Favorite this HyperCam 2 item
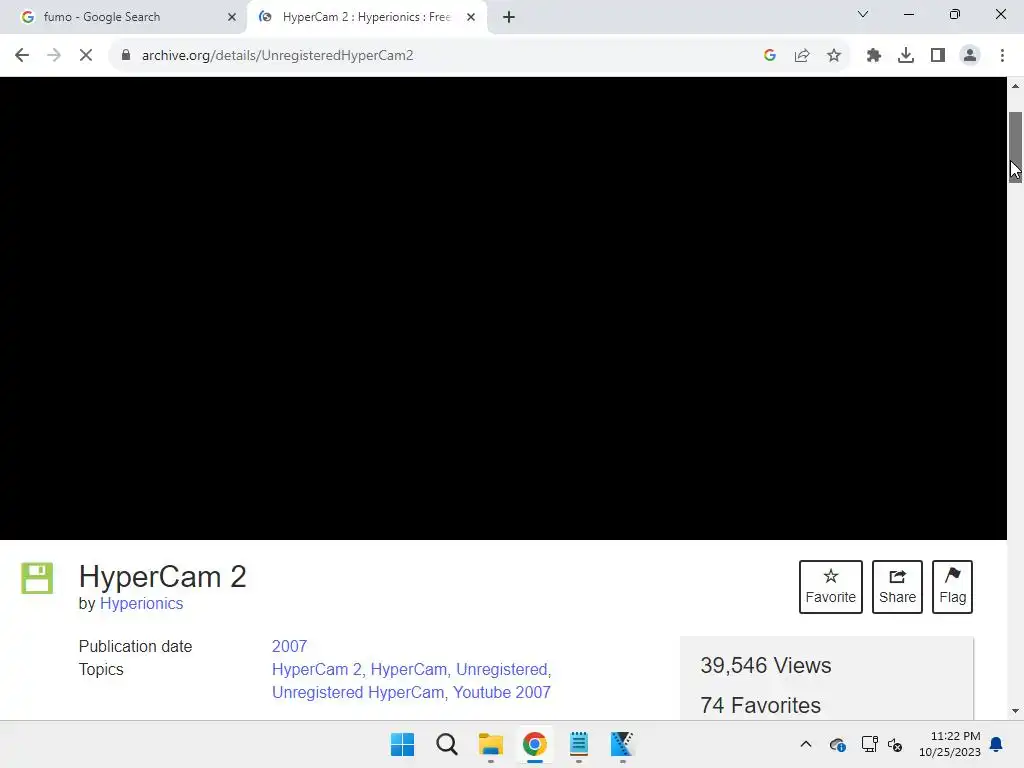Viewport: 1024px width, 768px height. point(831,586)
